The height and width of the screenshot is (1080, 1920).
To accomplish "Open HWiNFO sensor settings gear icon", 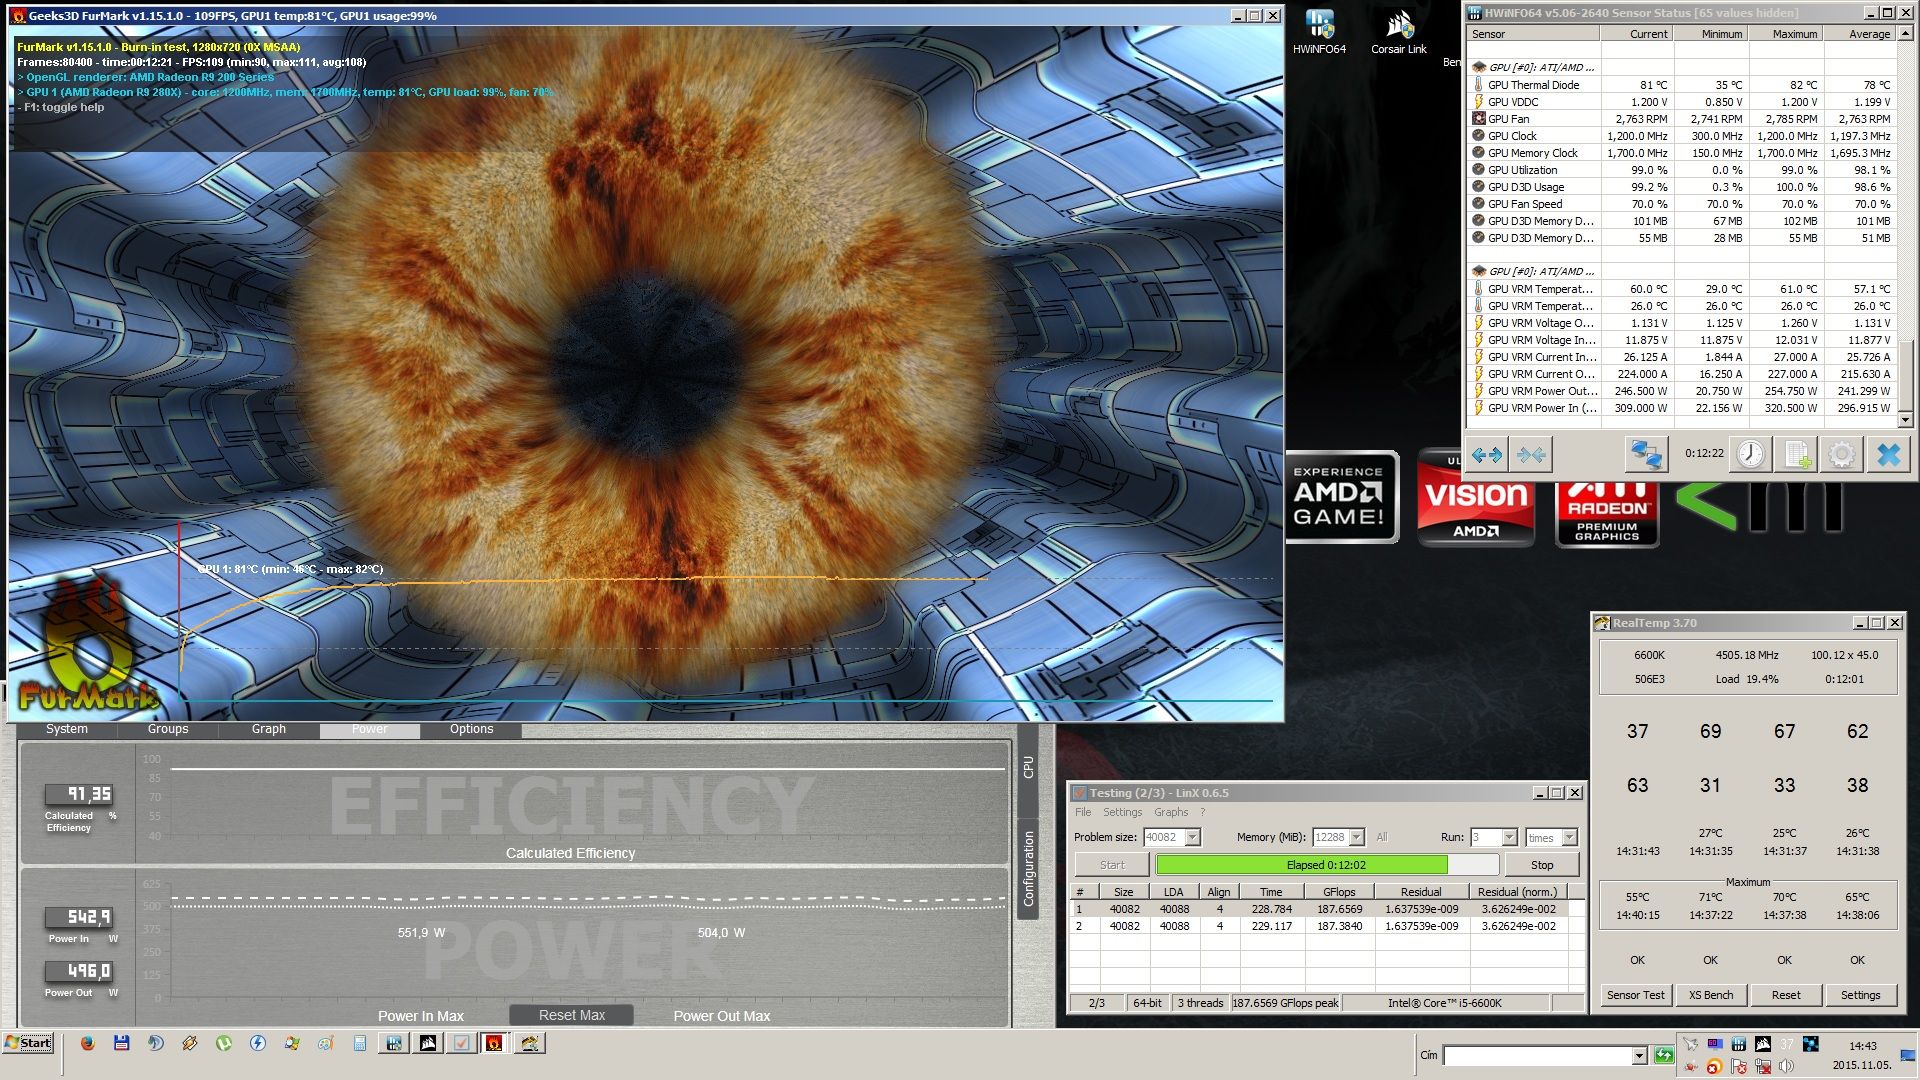I will [x=1841, y=455].
